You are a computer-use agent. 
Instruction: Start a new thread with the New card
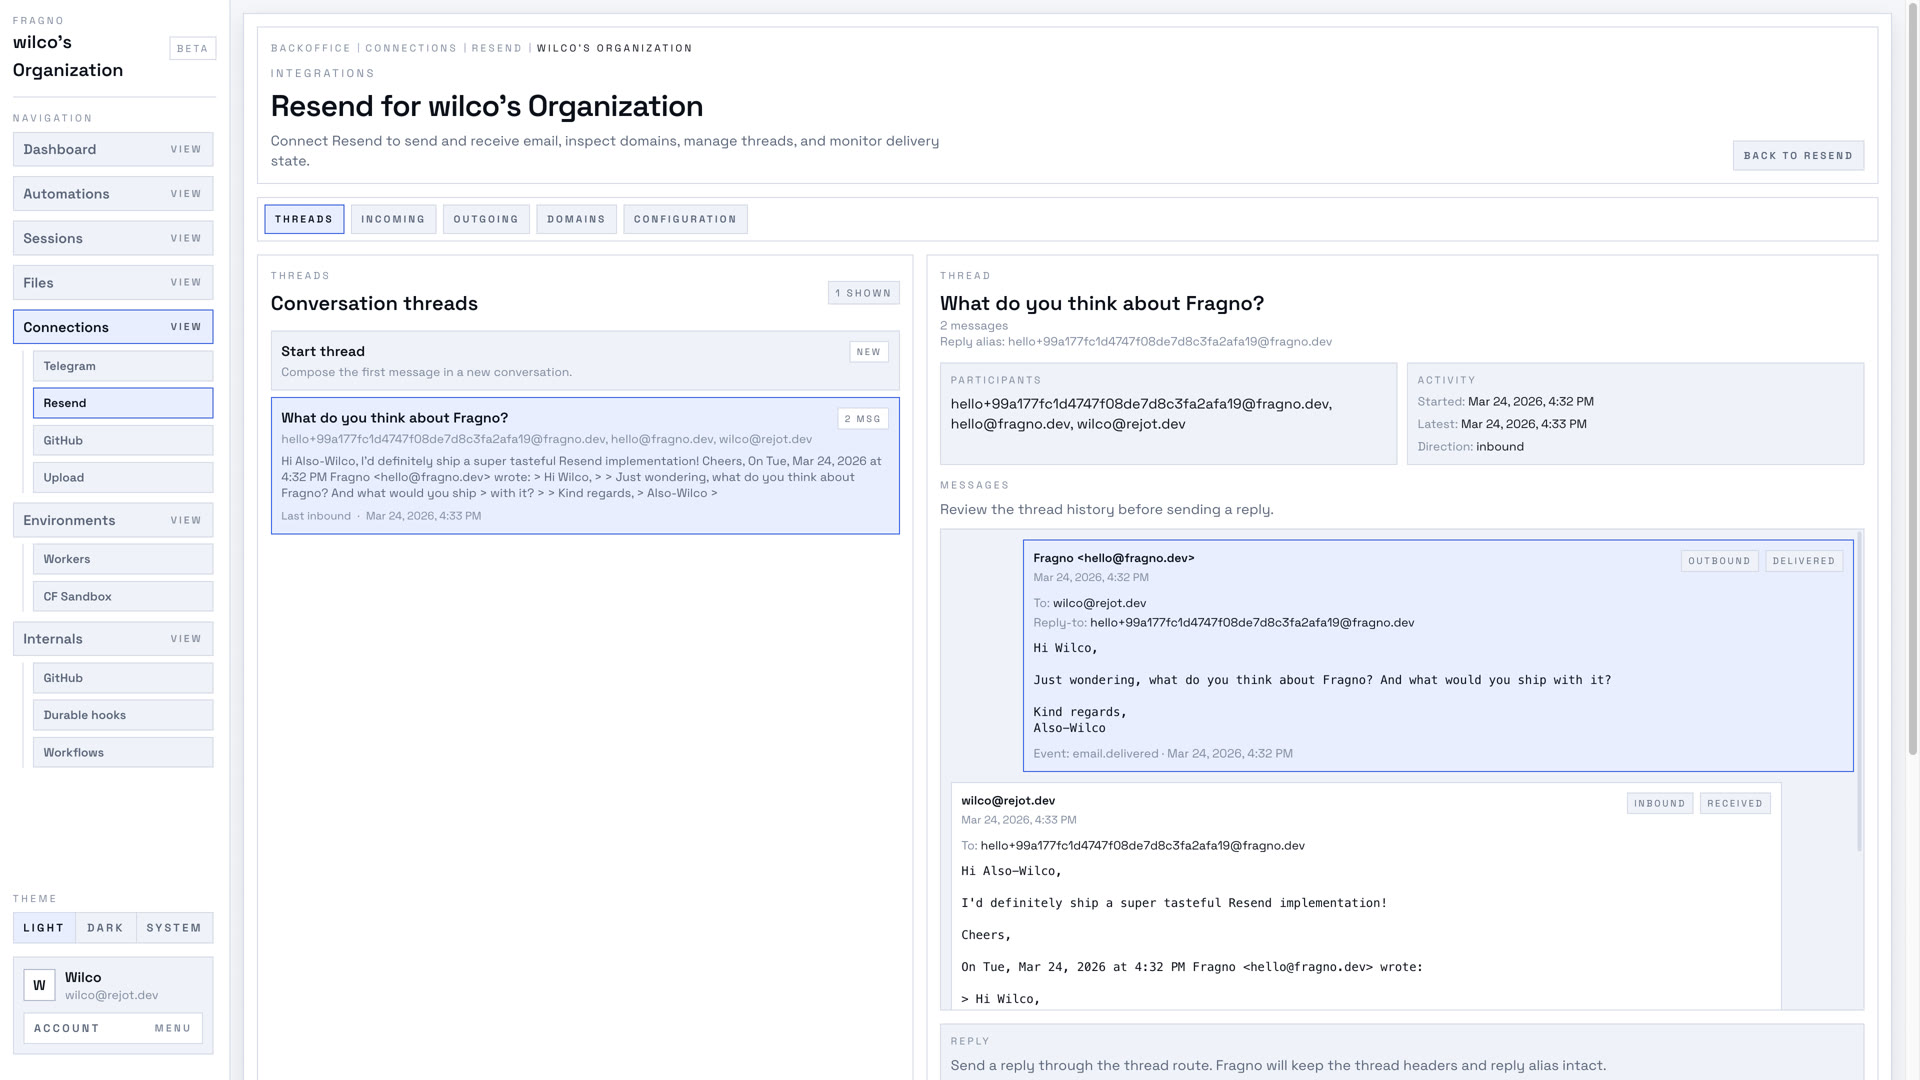point(585,361)
